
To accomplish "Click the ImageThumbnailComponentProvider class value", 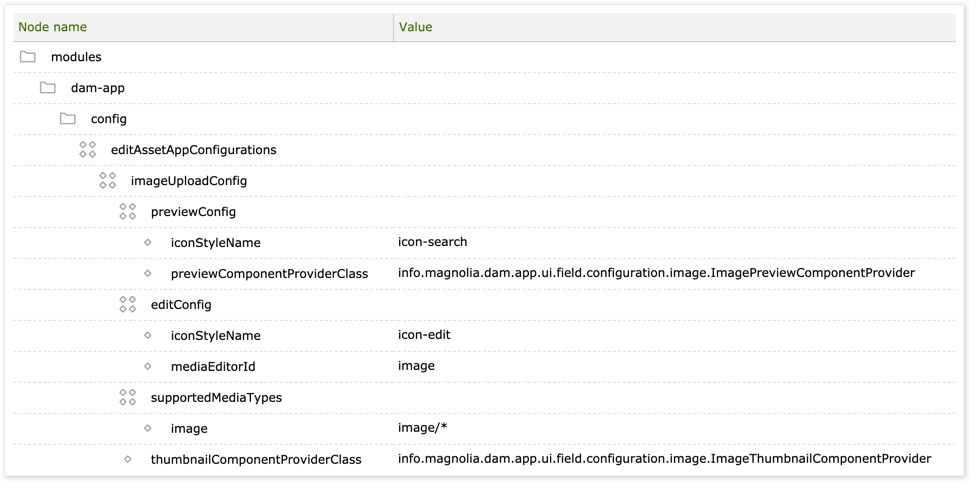I will [664, 459].
